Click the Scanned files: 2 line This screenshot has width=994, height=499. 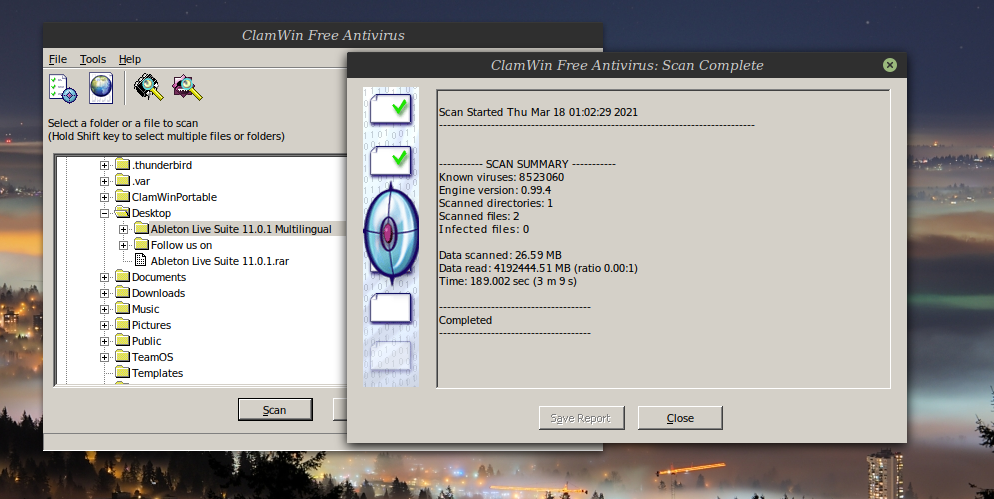click(x=479, y=216)
